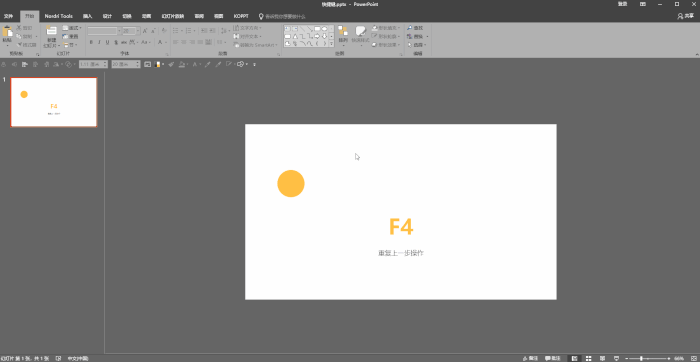This screenshot has width=700, height=362.
Task: Expand the font size dropdown
Action: pos(138,31)
